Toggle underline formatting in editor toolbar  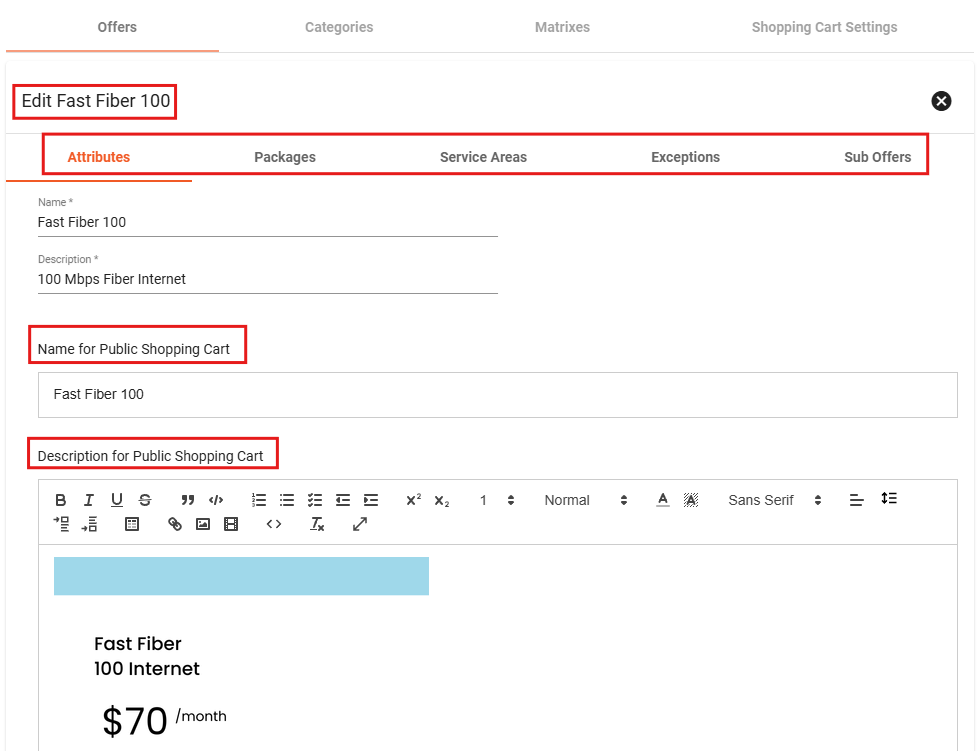pos(117,500)
